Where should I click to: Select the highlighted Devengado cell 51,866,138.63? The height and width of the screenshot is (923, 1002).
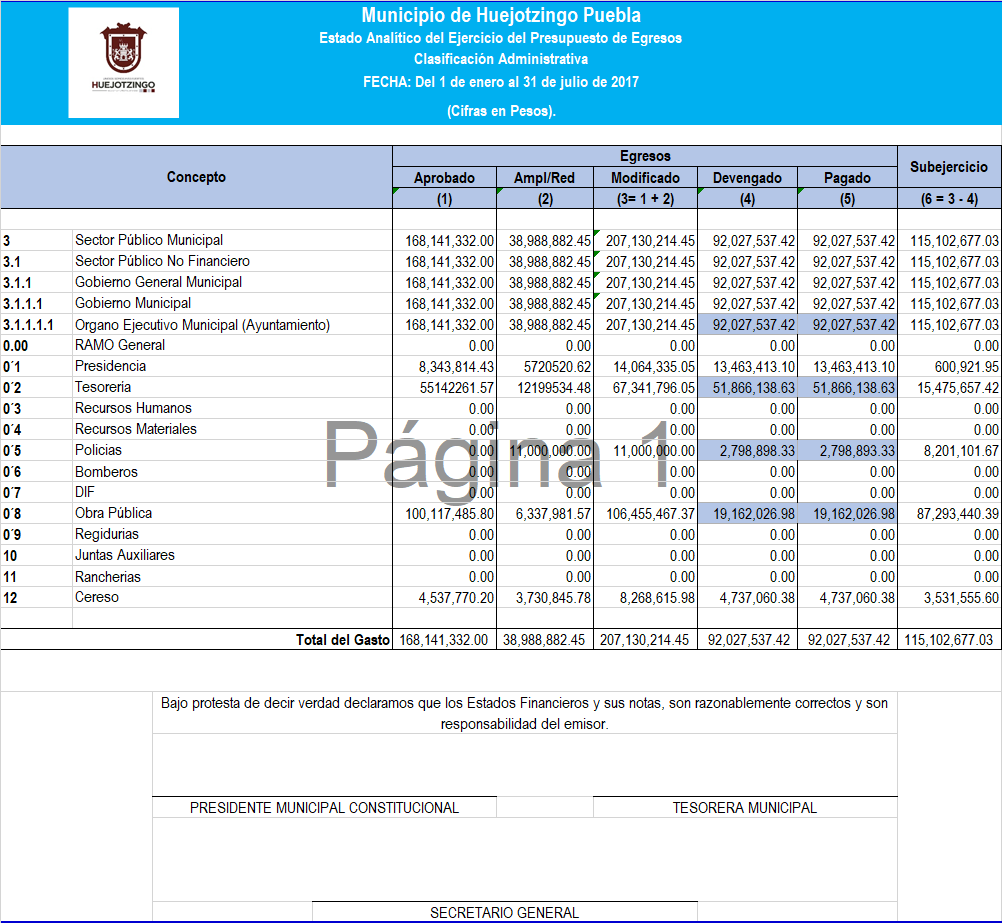pos(748,387)
